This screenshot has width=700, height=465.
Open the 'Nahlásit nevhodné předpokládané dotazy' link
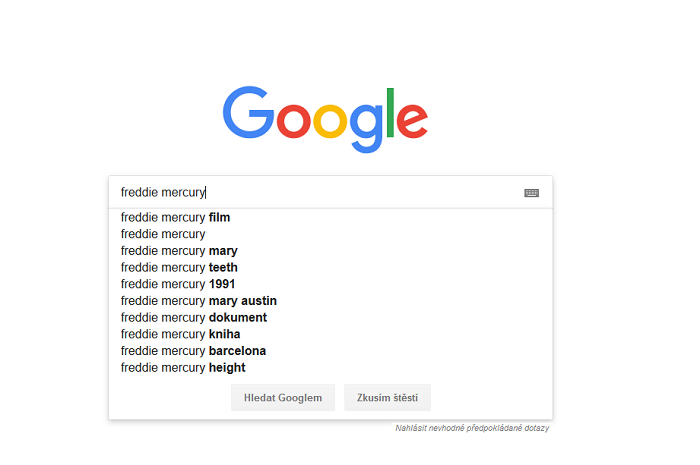(x=472, y=429)
